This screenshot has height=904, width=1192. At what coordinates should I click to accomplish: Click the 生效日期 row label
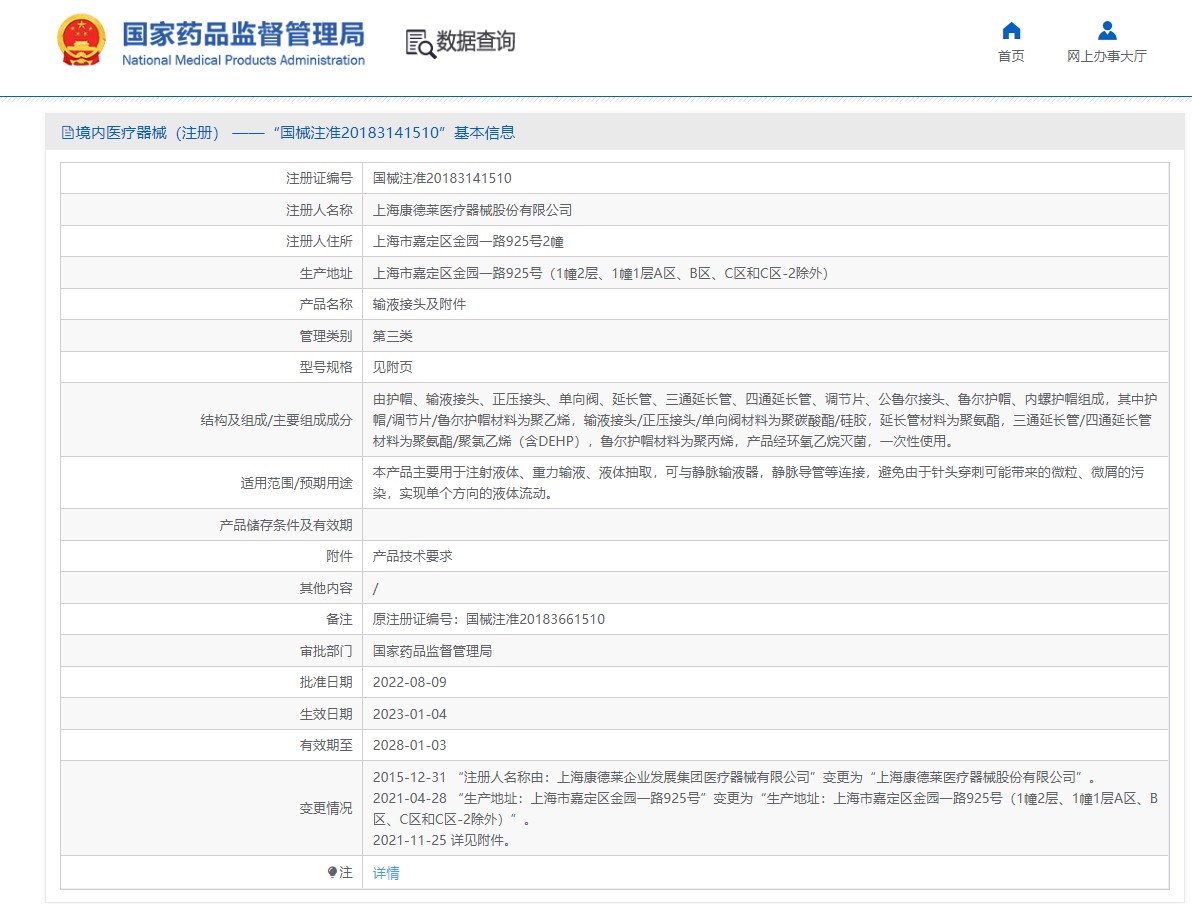326,714
